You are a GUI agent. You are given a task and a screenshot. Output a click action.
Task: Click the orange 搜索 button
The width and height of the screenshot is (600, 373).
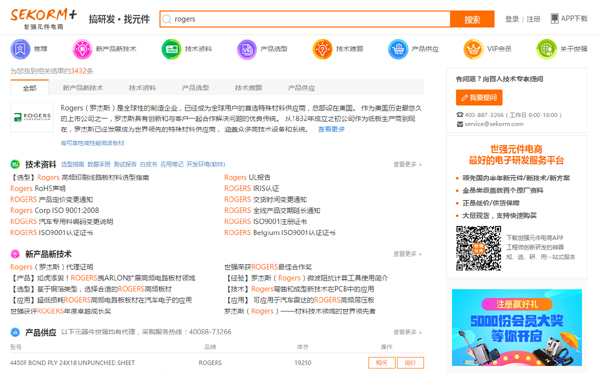pyautogui.click(x=472, y=20)
